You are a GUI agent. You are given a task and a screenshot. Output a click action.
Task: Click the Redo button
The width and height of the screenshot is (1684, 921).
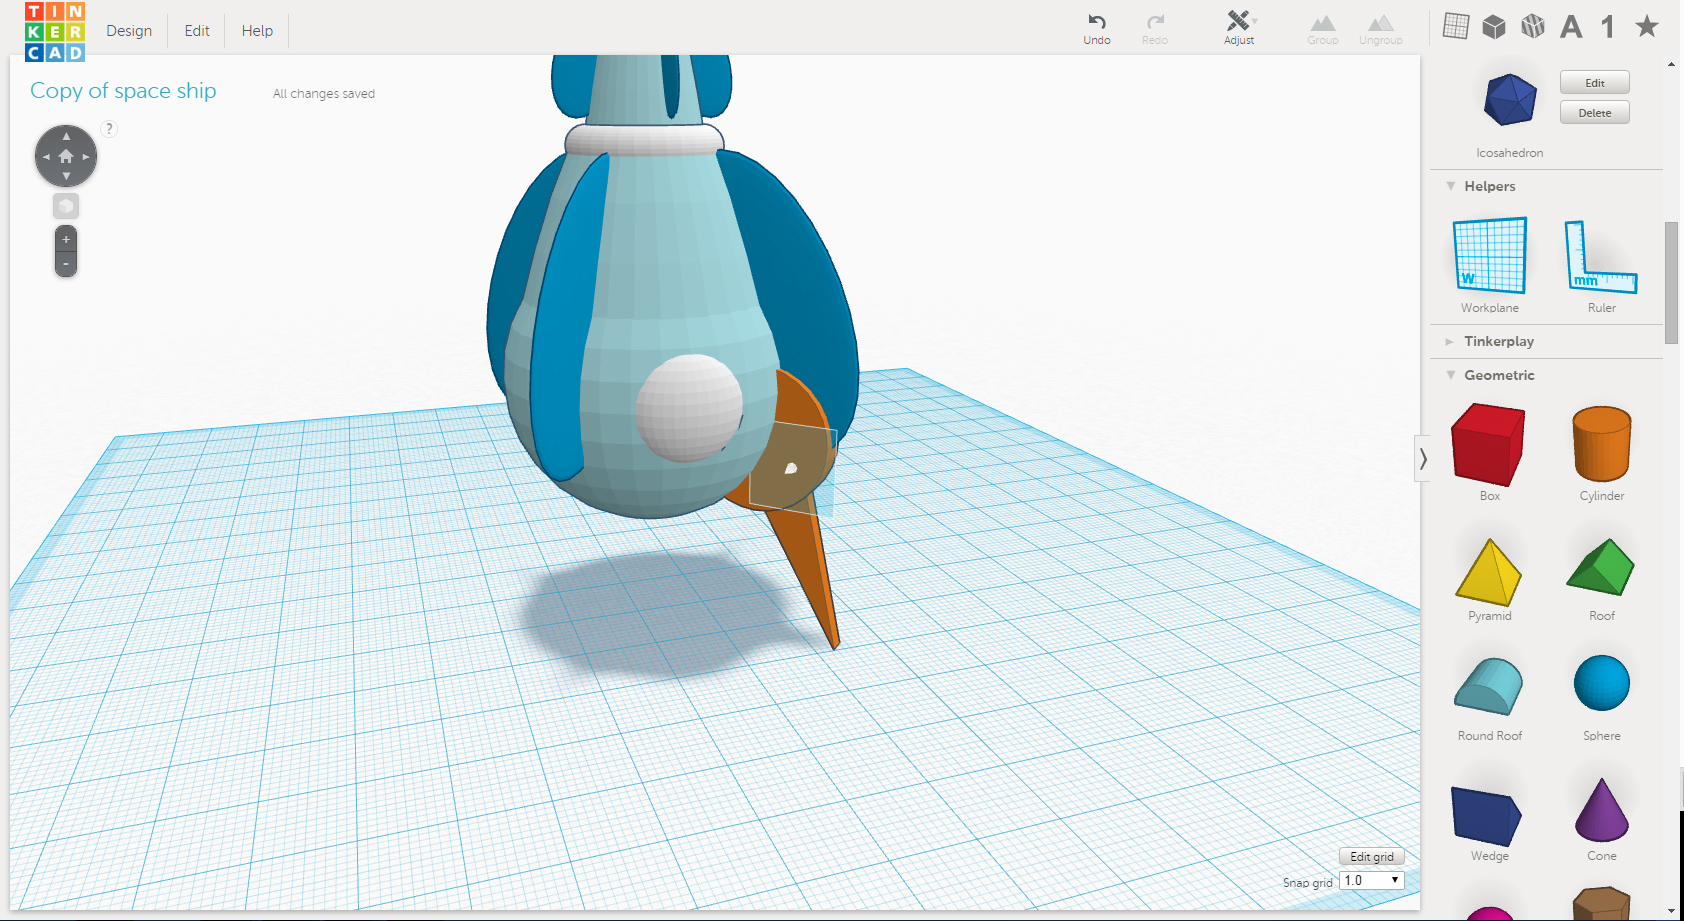pos(1155,28)
